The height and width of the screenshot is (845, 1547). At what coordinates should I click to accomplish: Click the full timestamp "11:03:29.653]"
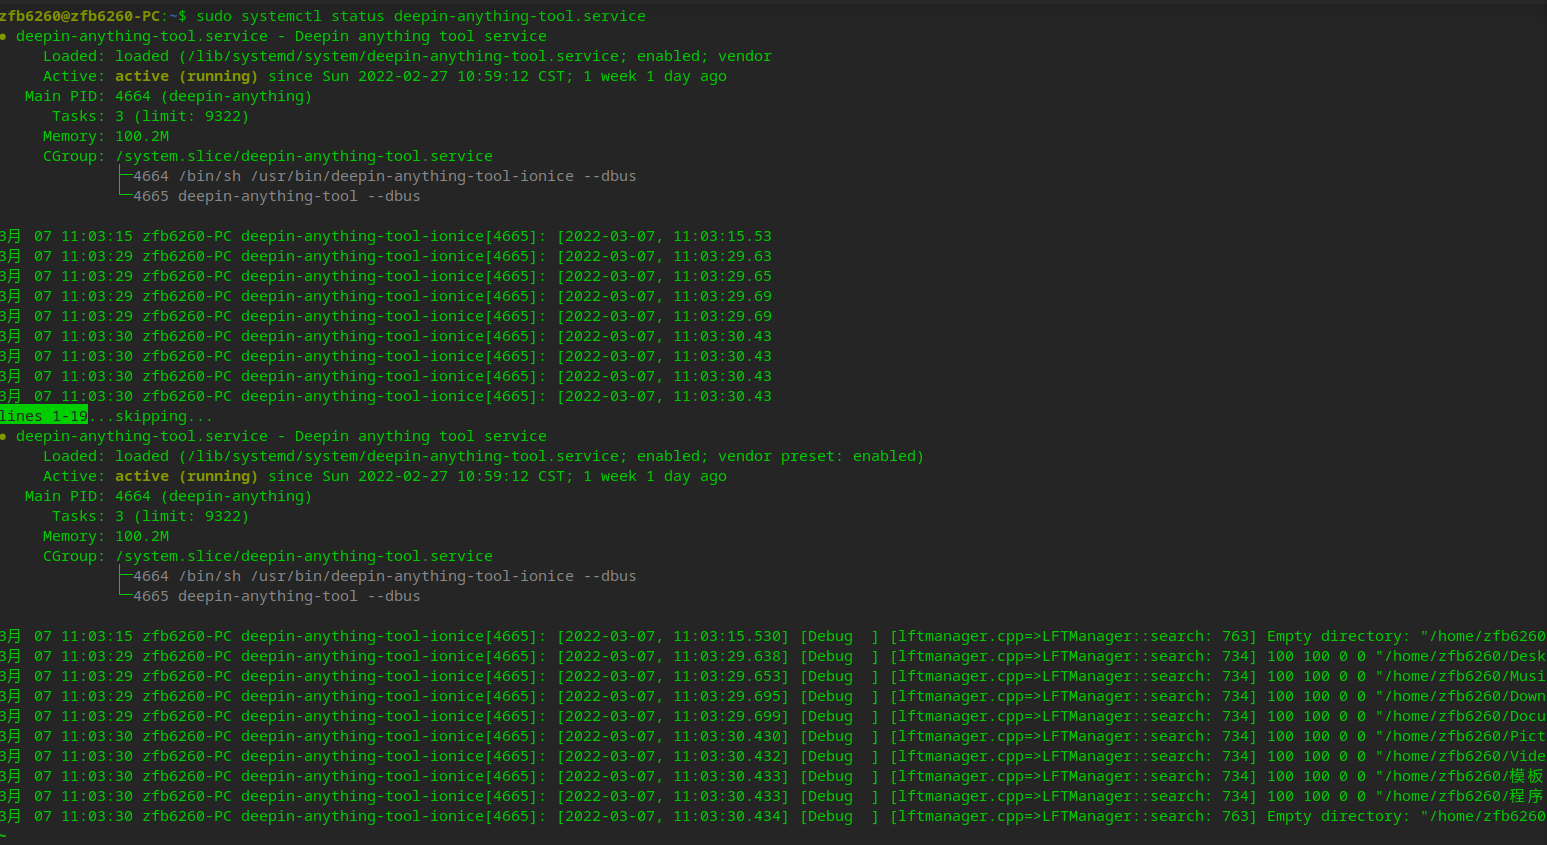pyautogui.click(x=731, y=676)
